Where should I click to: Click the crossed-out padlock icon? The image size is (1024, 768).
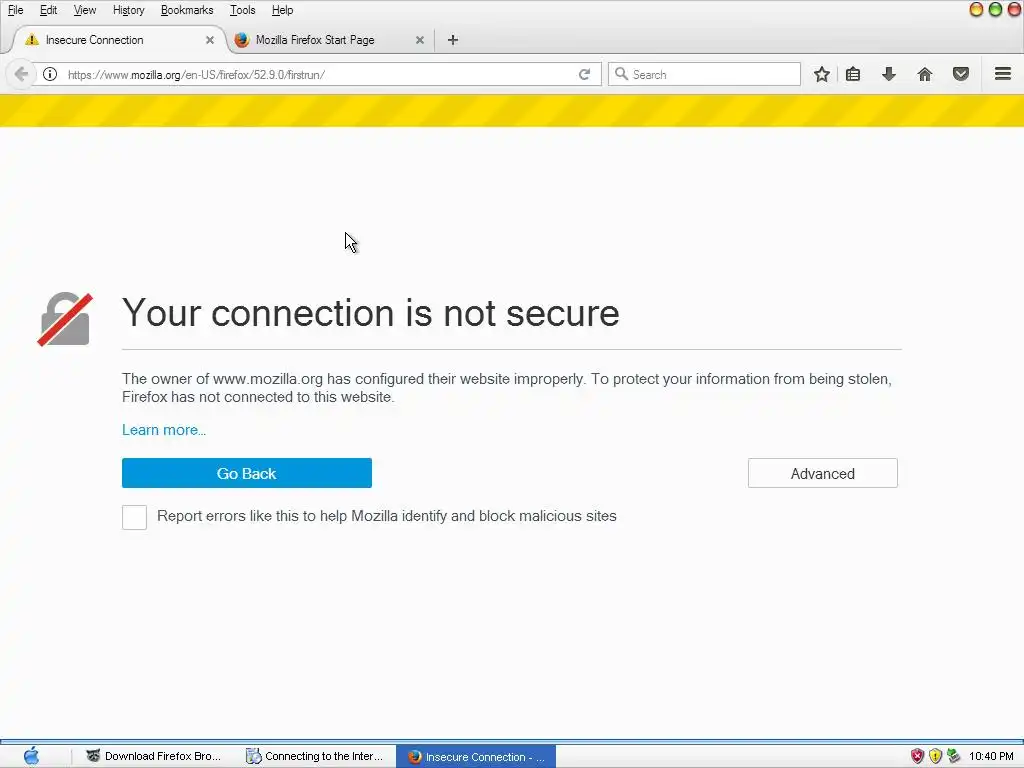point(65,319)
